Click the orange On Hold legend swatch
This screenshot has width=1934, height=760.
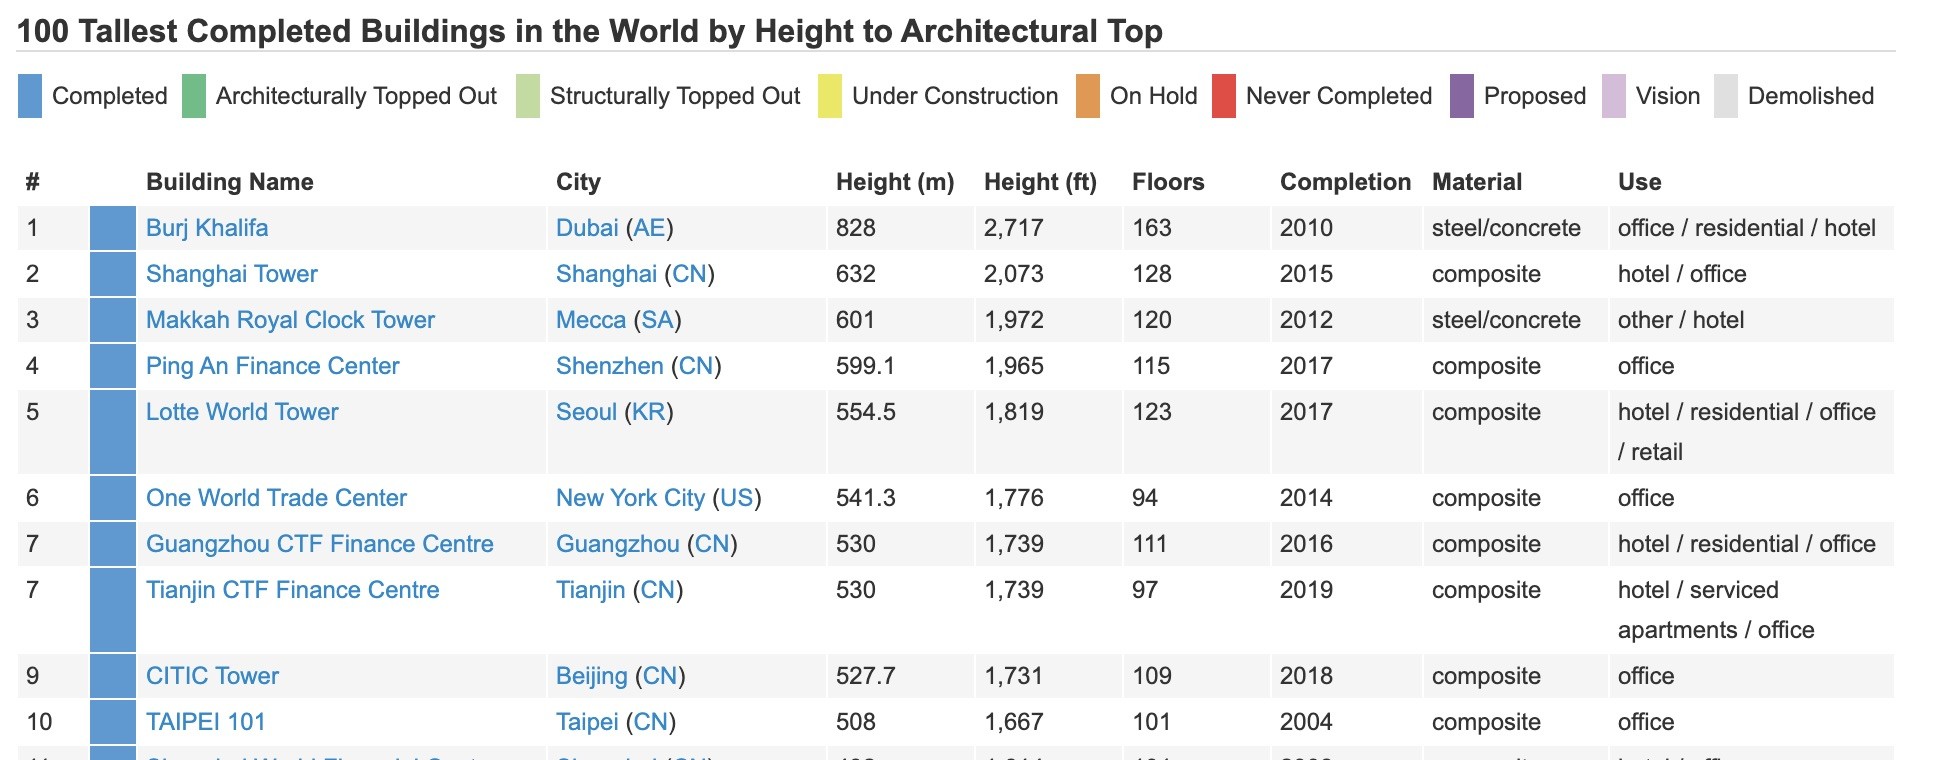point(1088,96)
